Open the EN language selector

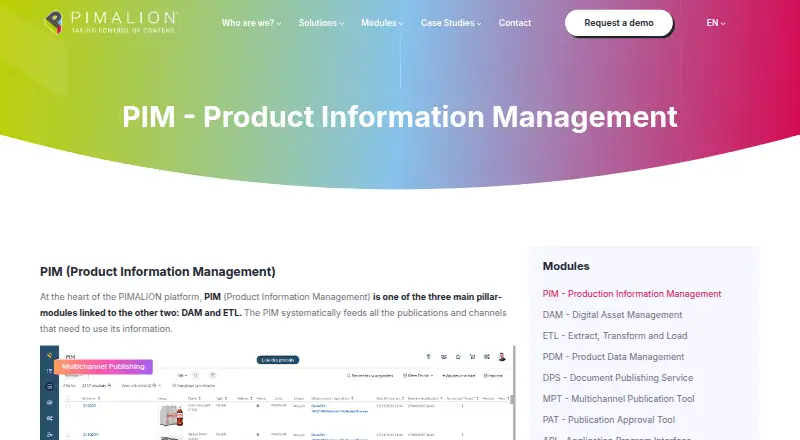click(x=715, y=23)
